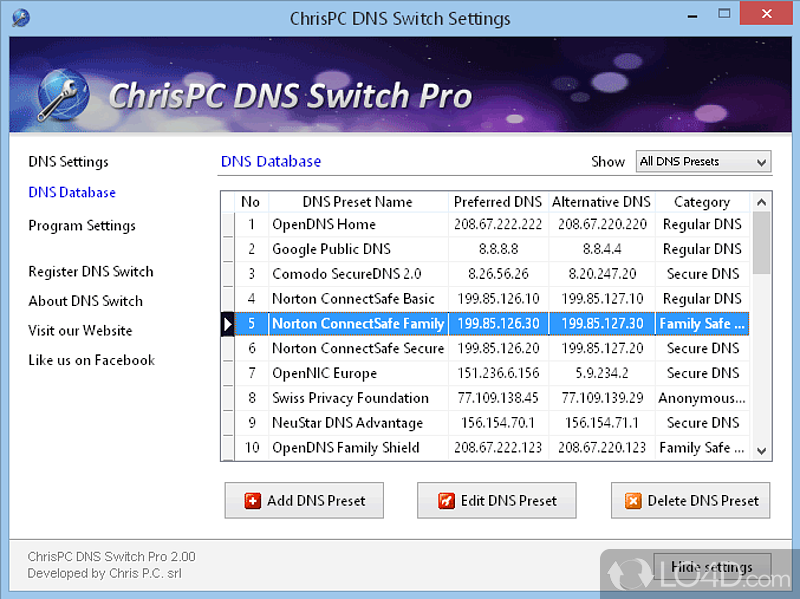
Task: Click the globe wrench logo in banner
Action: (63, 95)
